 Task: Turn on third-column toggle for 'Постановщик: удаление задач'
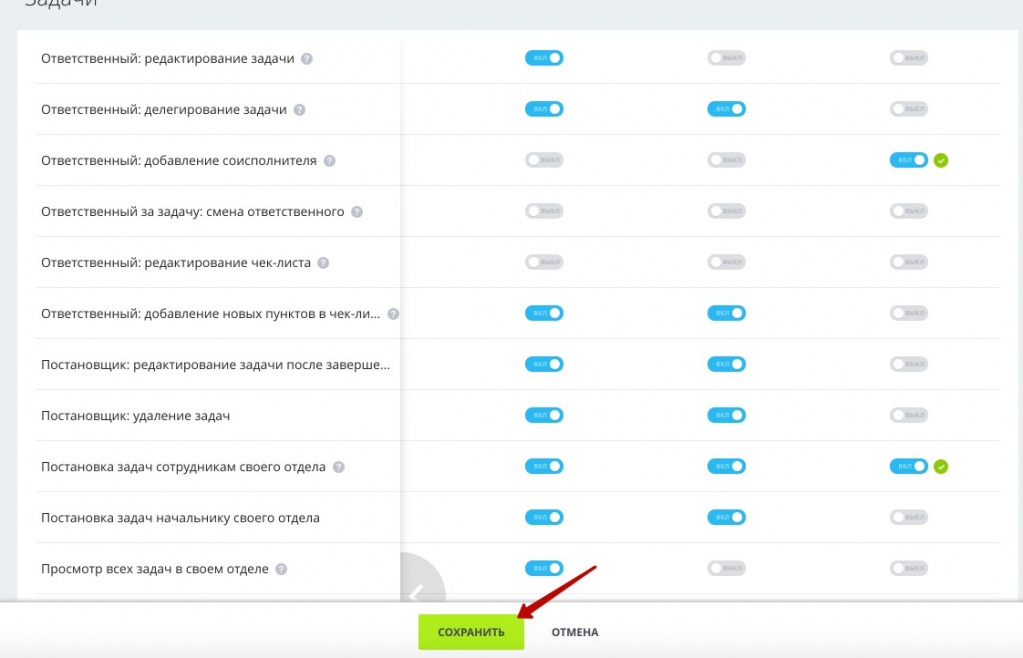(909, 415)
